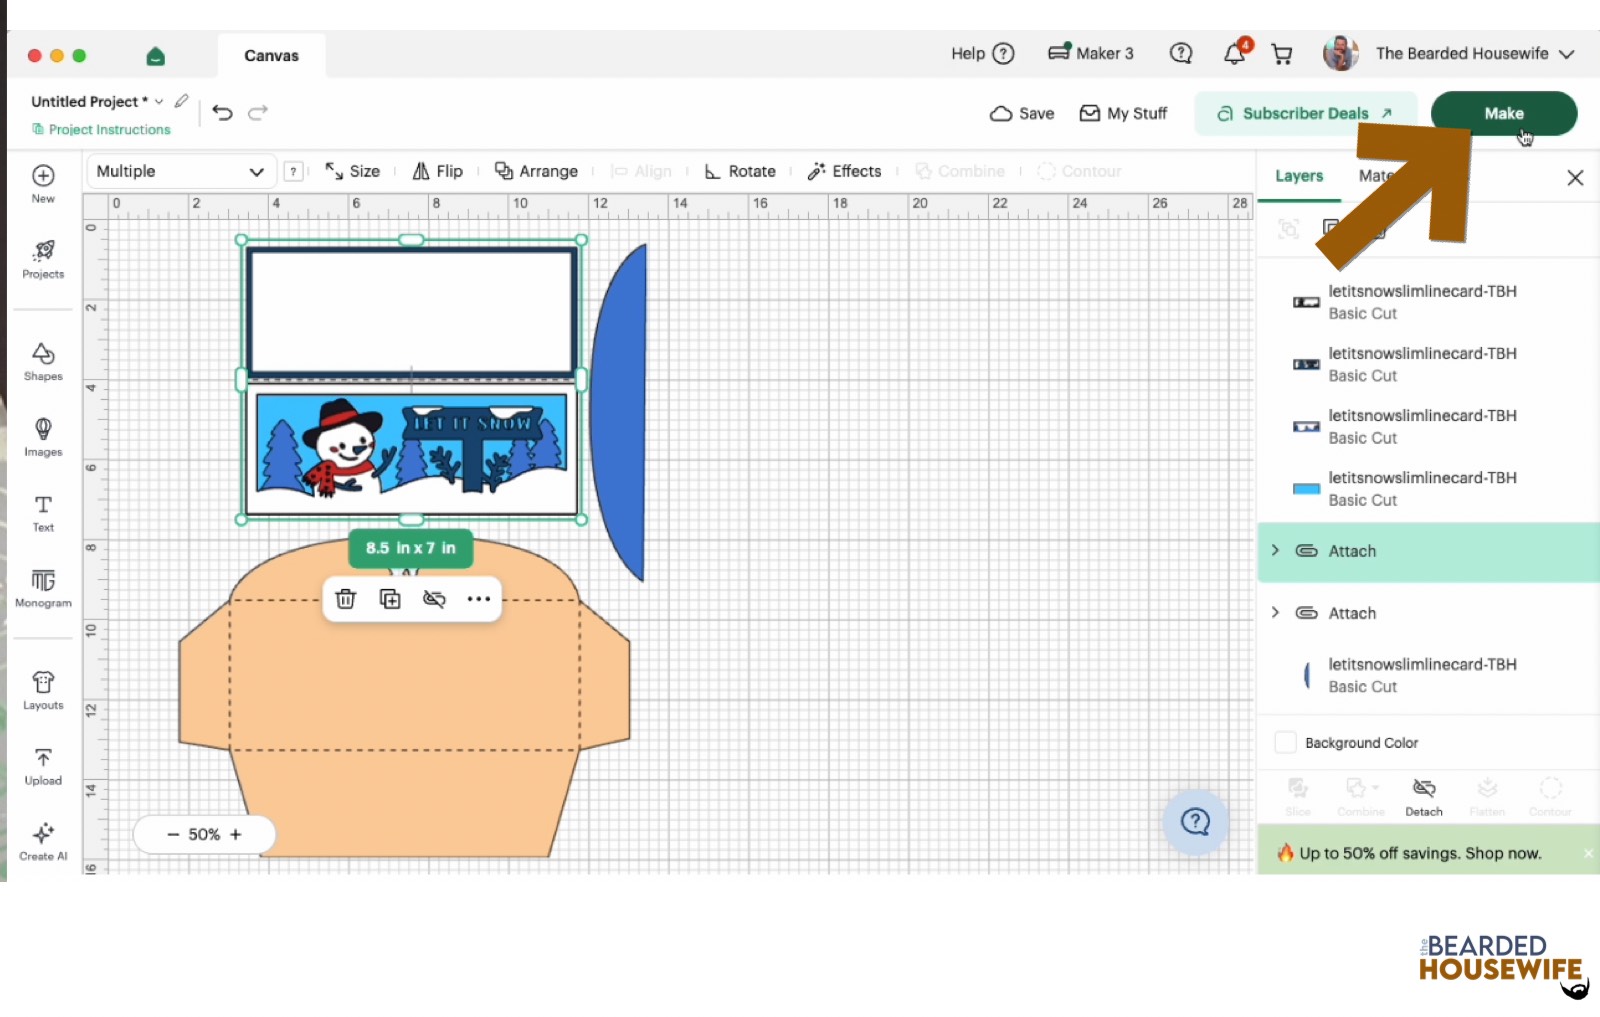Select the Text tool

pos(43,513)
